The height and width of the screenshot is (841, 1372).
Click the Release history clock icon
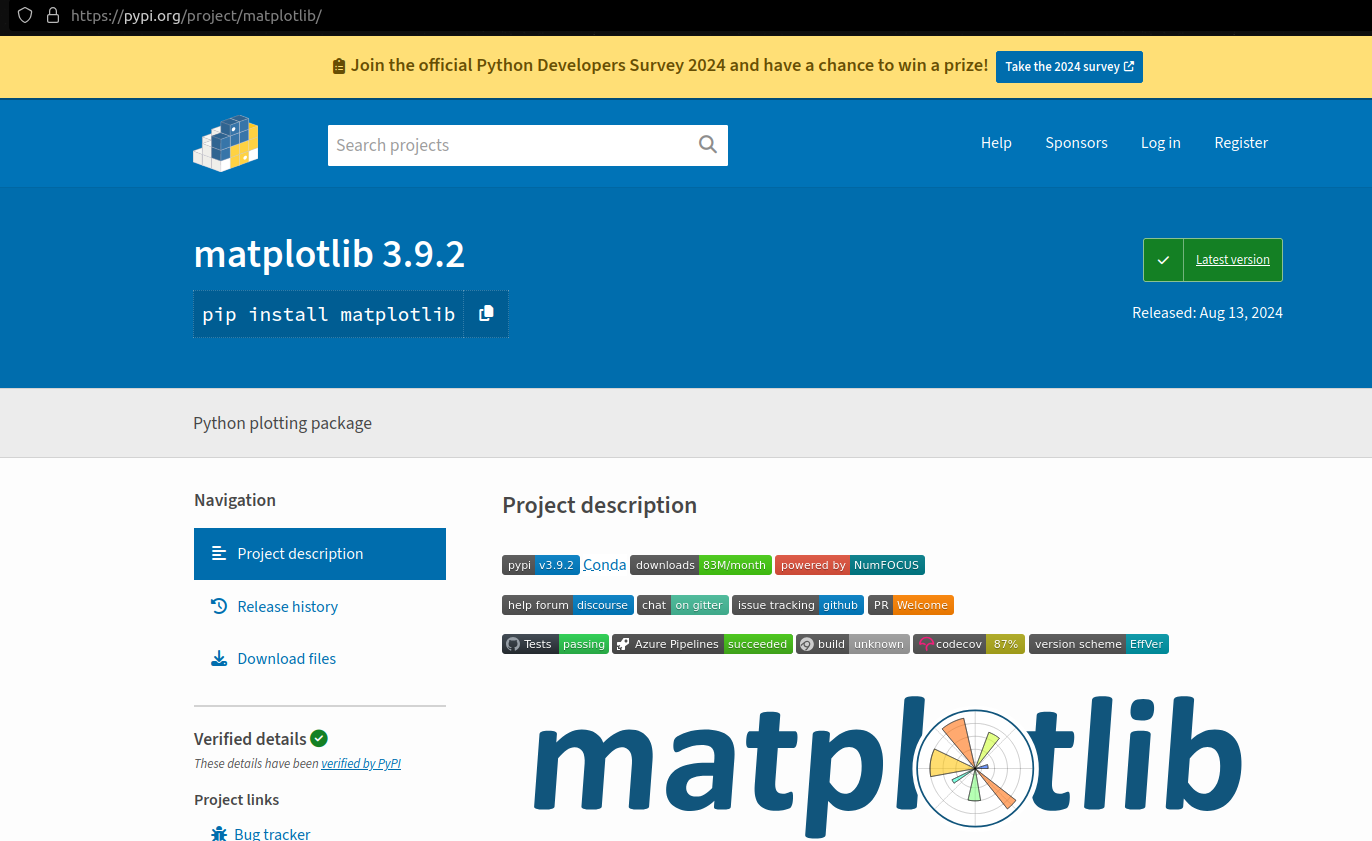coord(219,606)
